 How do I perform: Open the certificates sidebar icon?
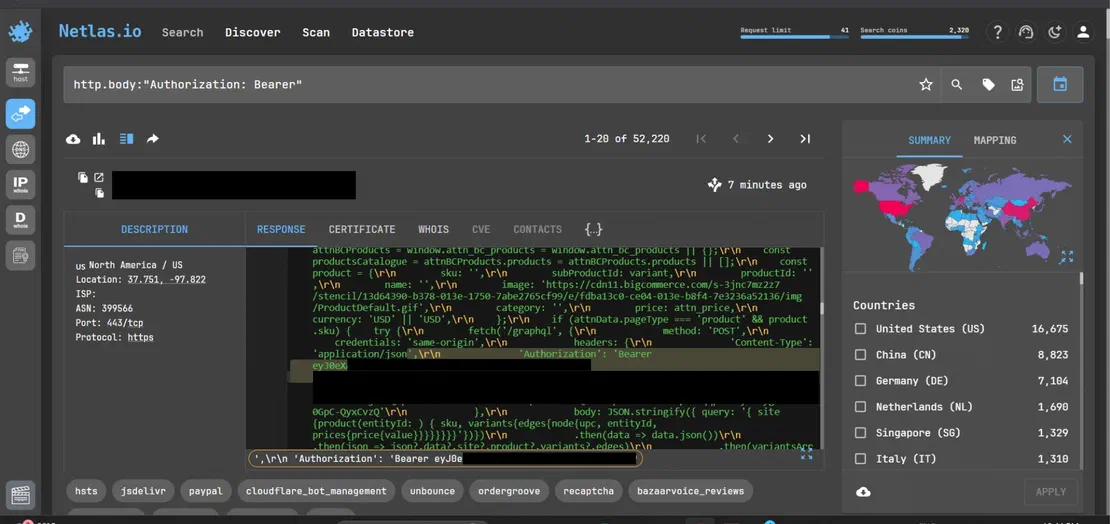(x=21, y=256)
